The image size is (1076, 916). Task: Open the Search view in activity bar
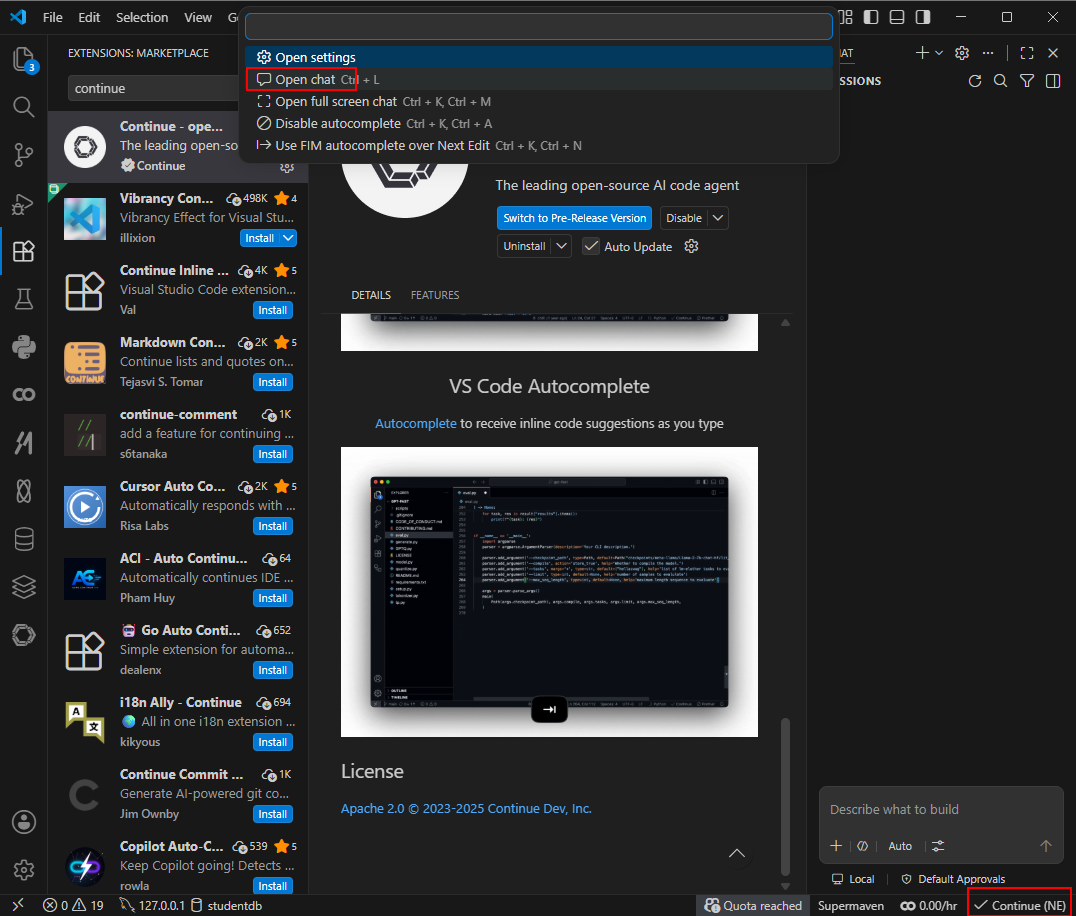point(23,106)
